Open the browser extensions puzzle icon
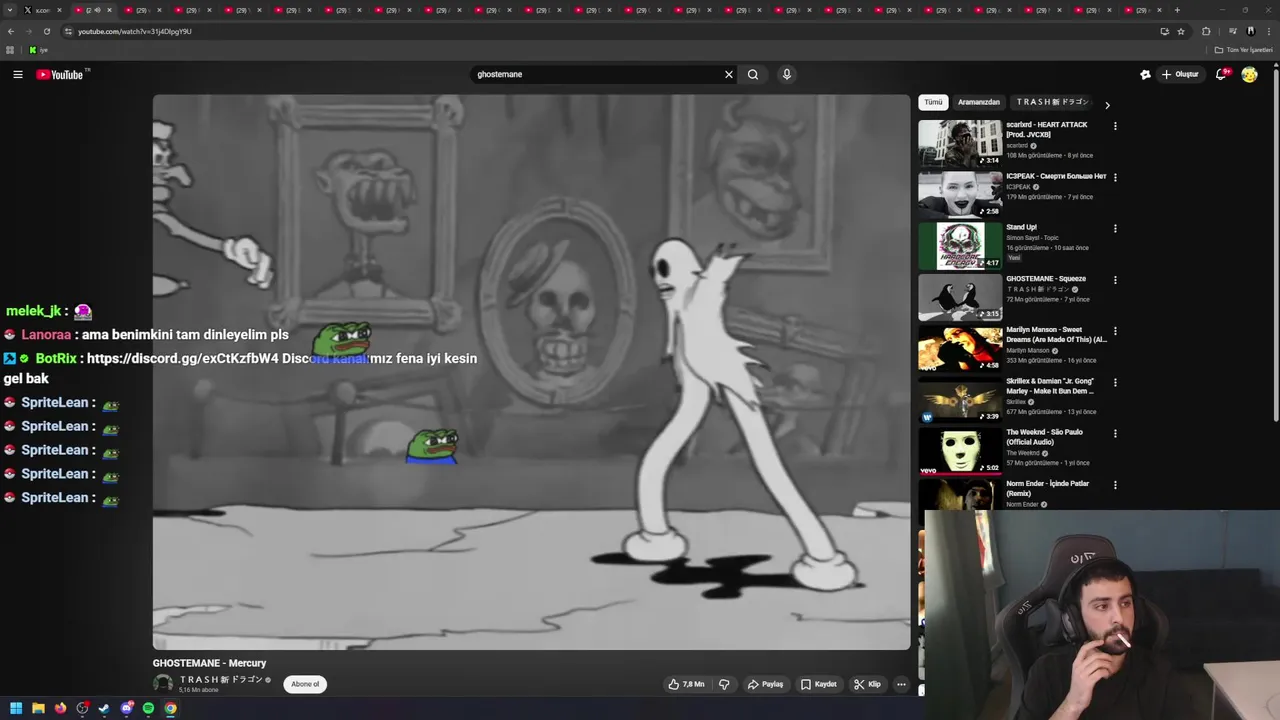 [1206, 31]
